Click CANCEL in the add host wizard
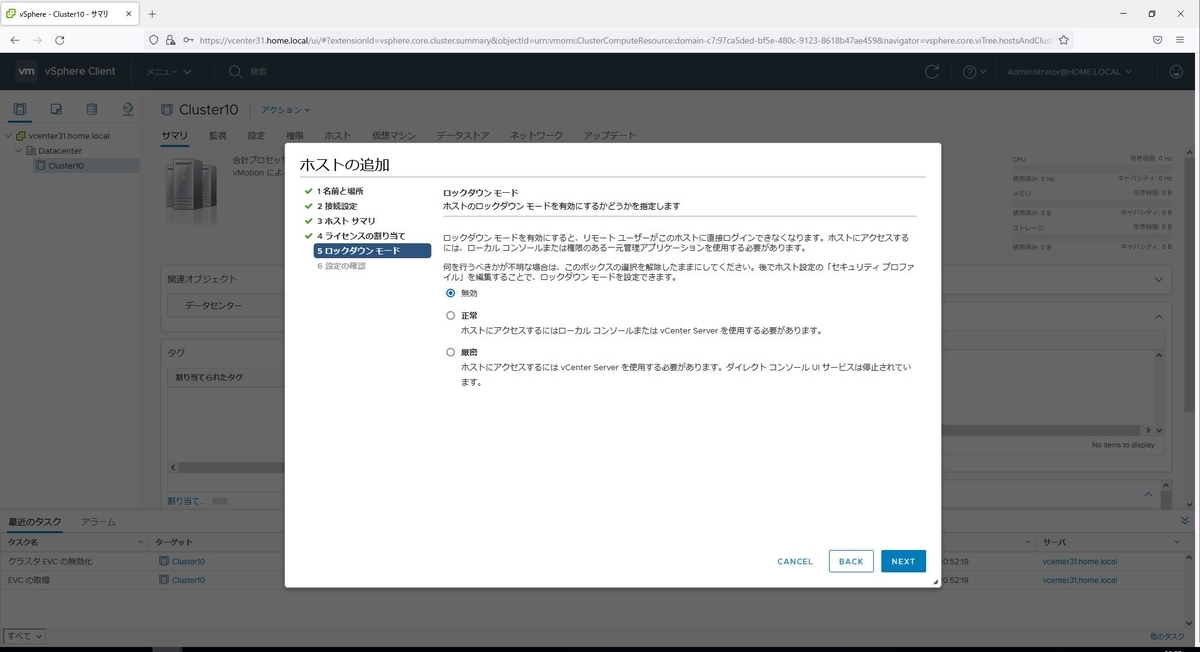Viewport: 1200px width, 652px height. [x=795, y=561]
